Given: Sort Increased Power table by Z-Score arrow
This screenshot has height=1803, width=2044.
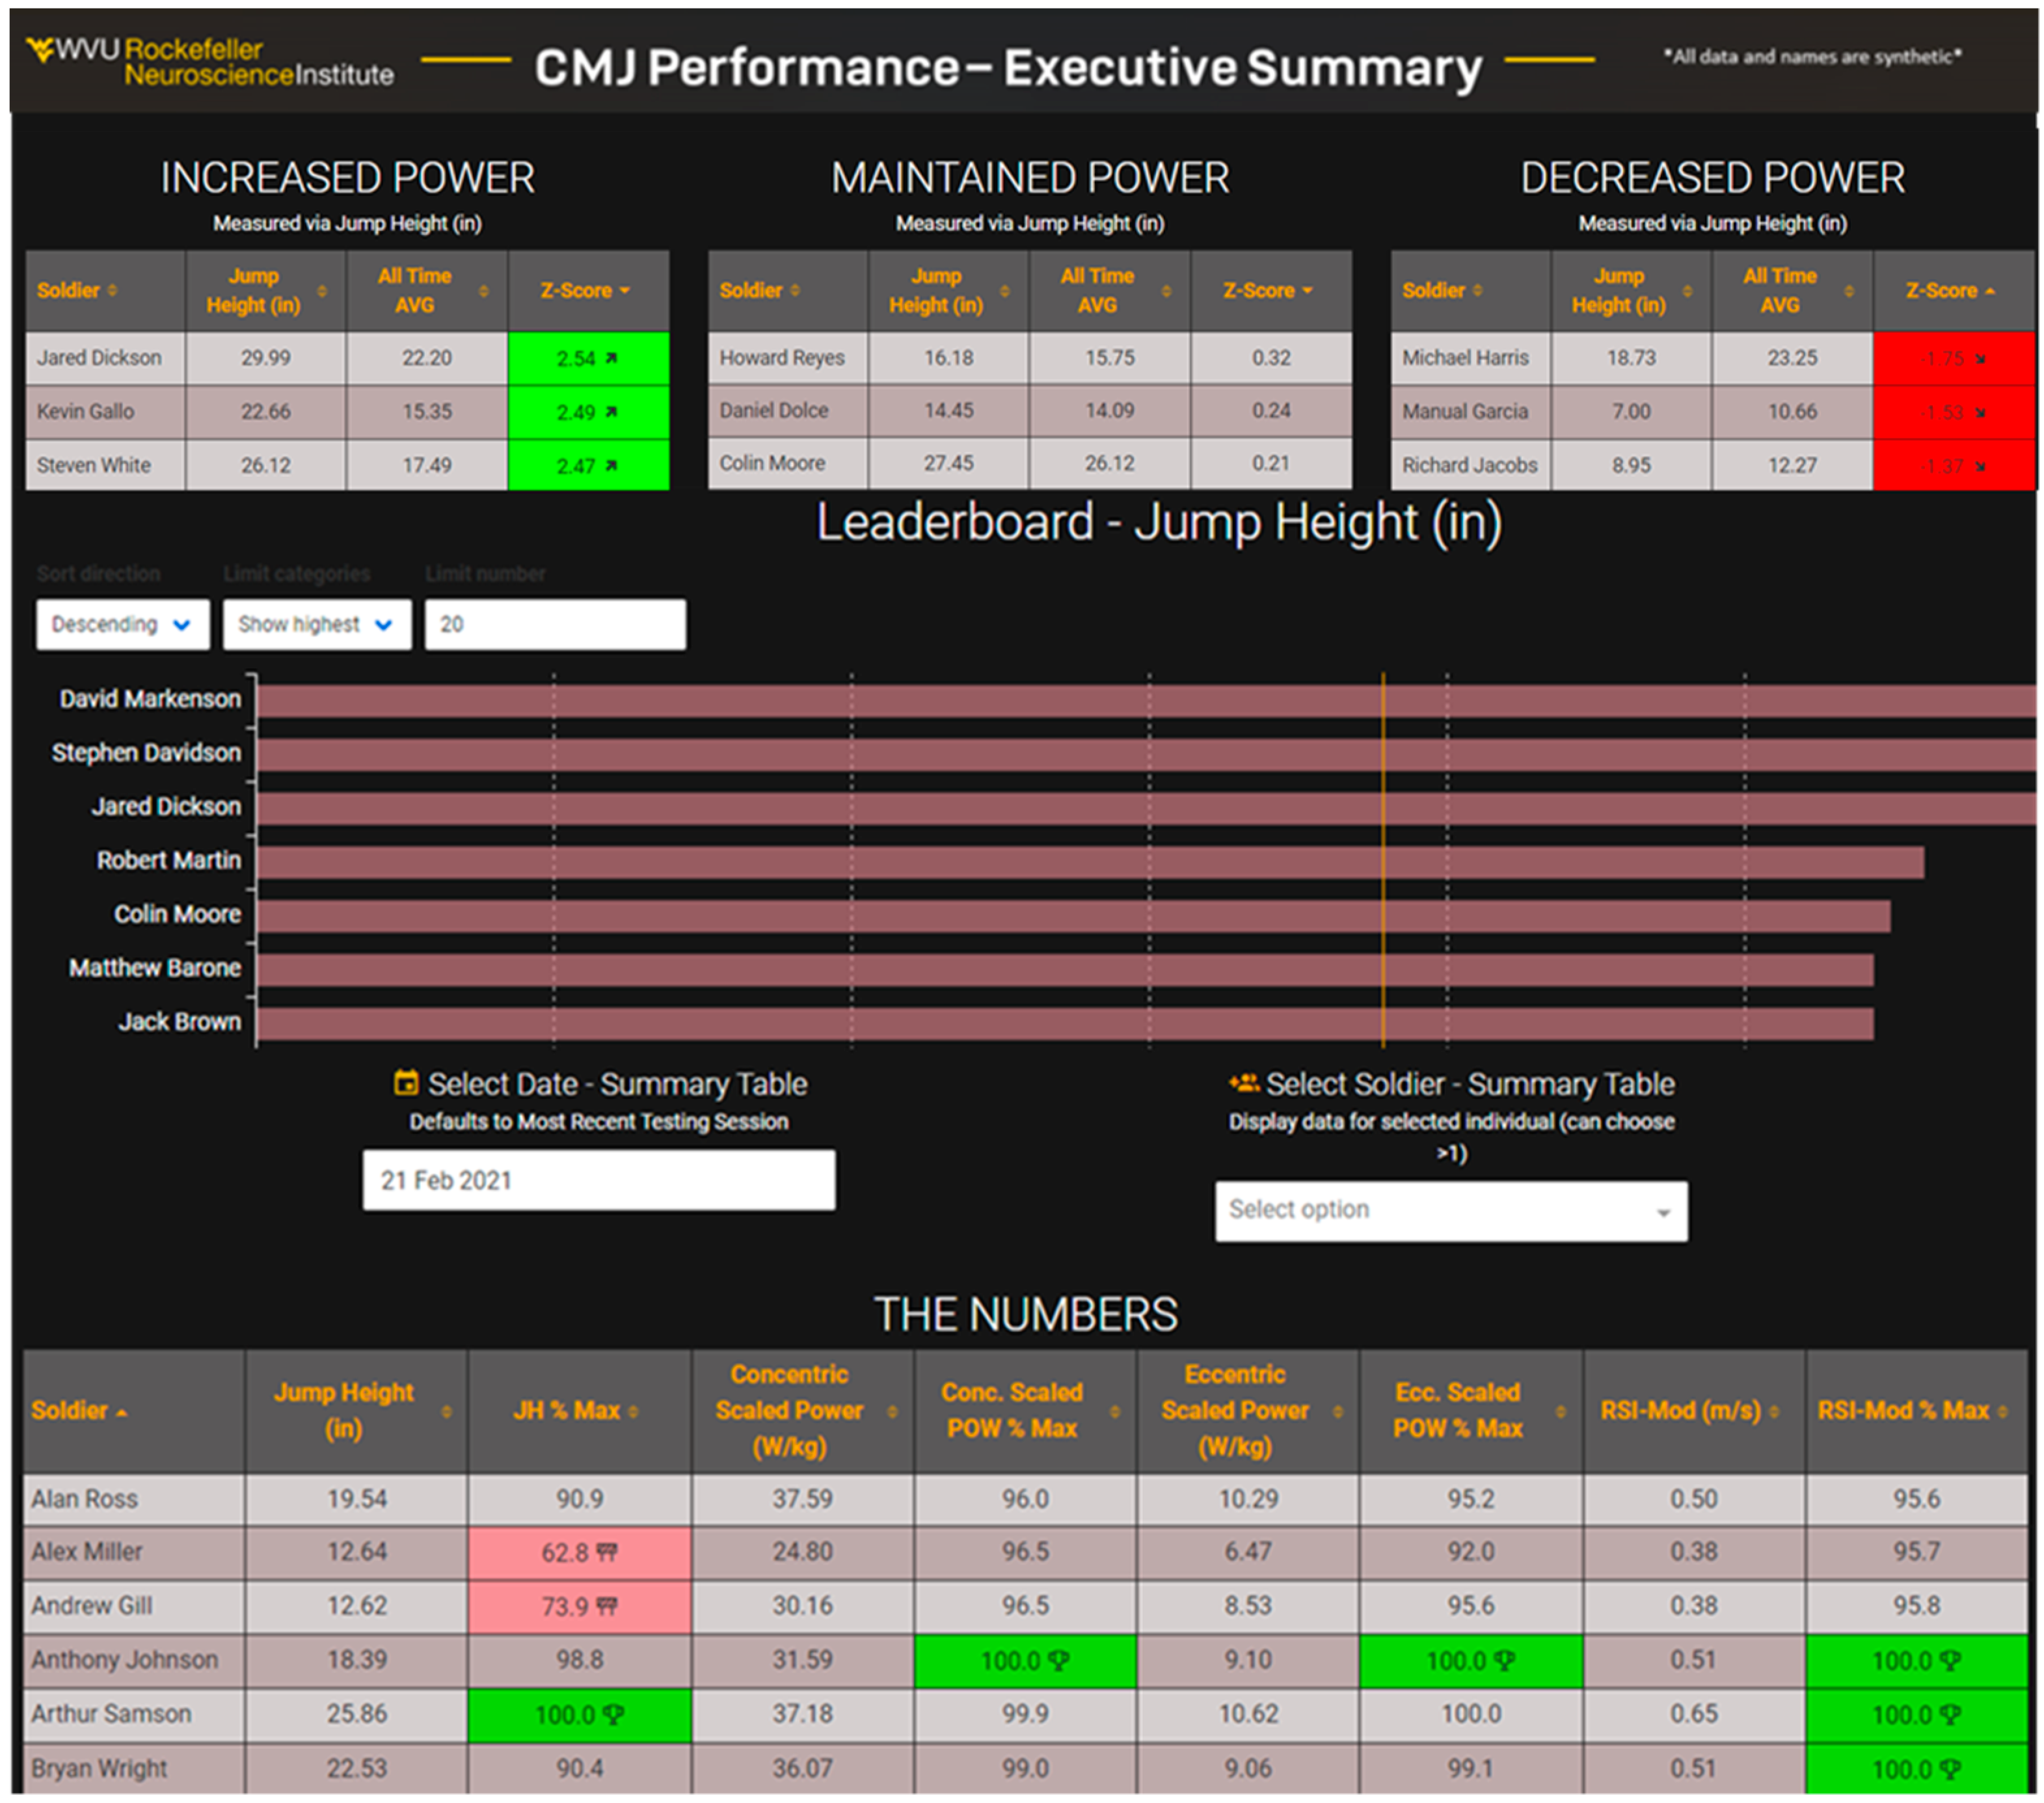Looking at the screenshot, I should click(x=625, y=291).
